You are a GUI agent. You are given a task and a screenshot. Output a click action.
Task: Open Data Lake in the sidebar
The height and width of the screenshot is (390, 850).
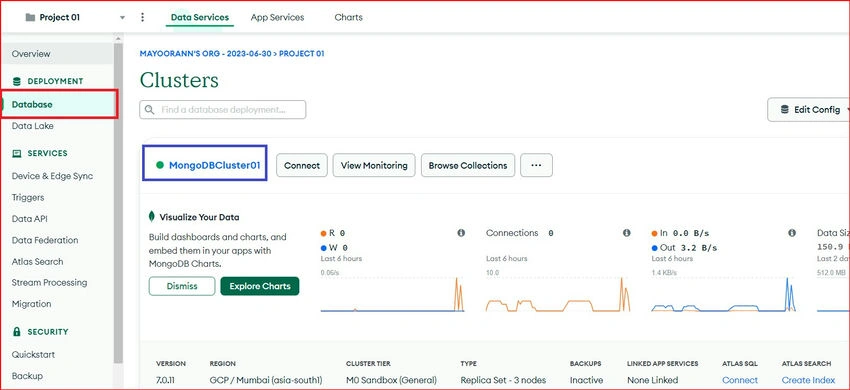(x=33, y=126)
